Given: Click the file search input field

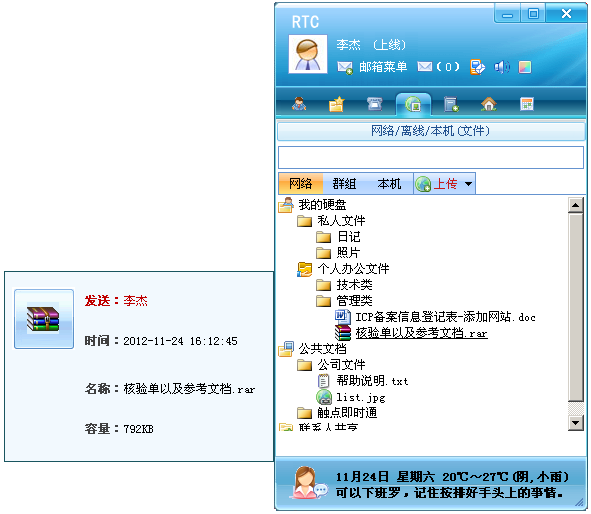Looking at the screenshot, I should point(431,158).
